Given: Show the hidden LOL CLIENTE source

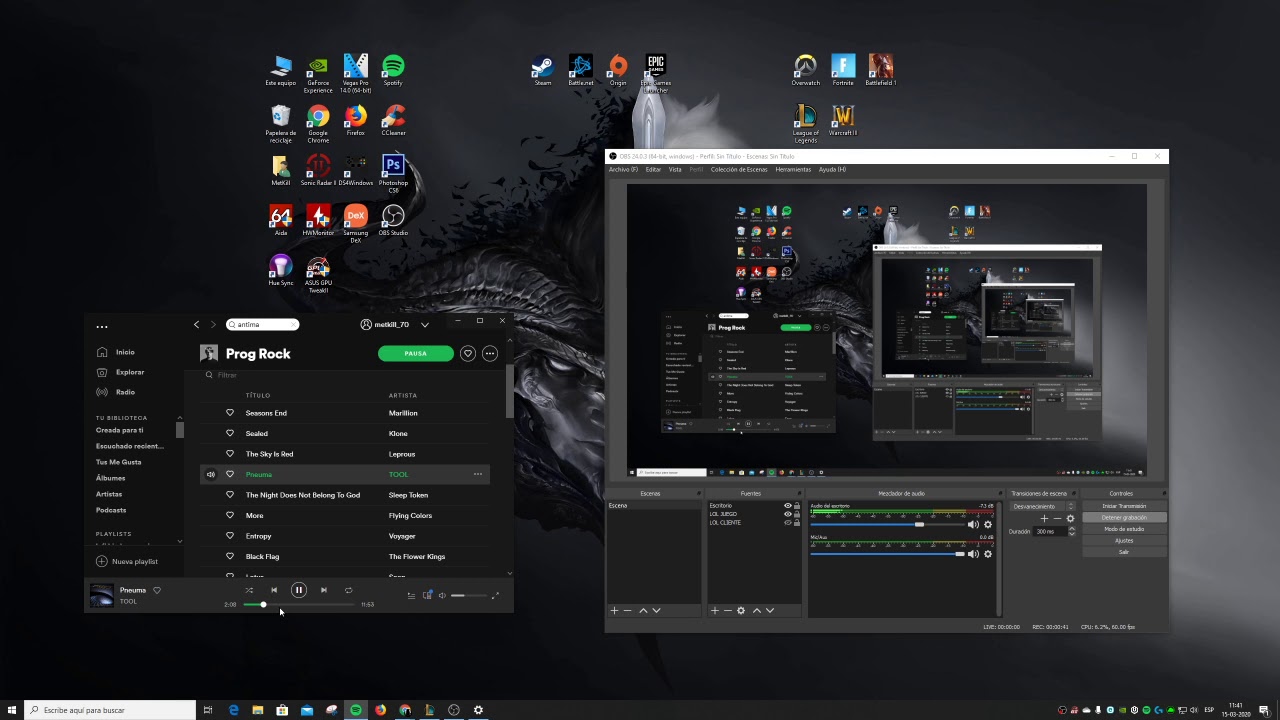Looking at the screenshot, I should click(x=788, y=522).
